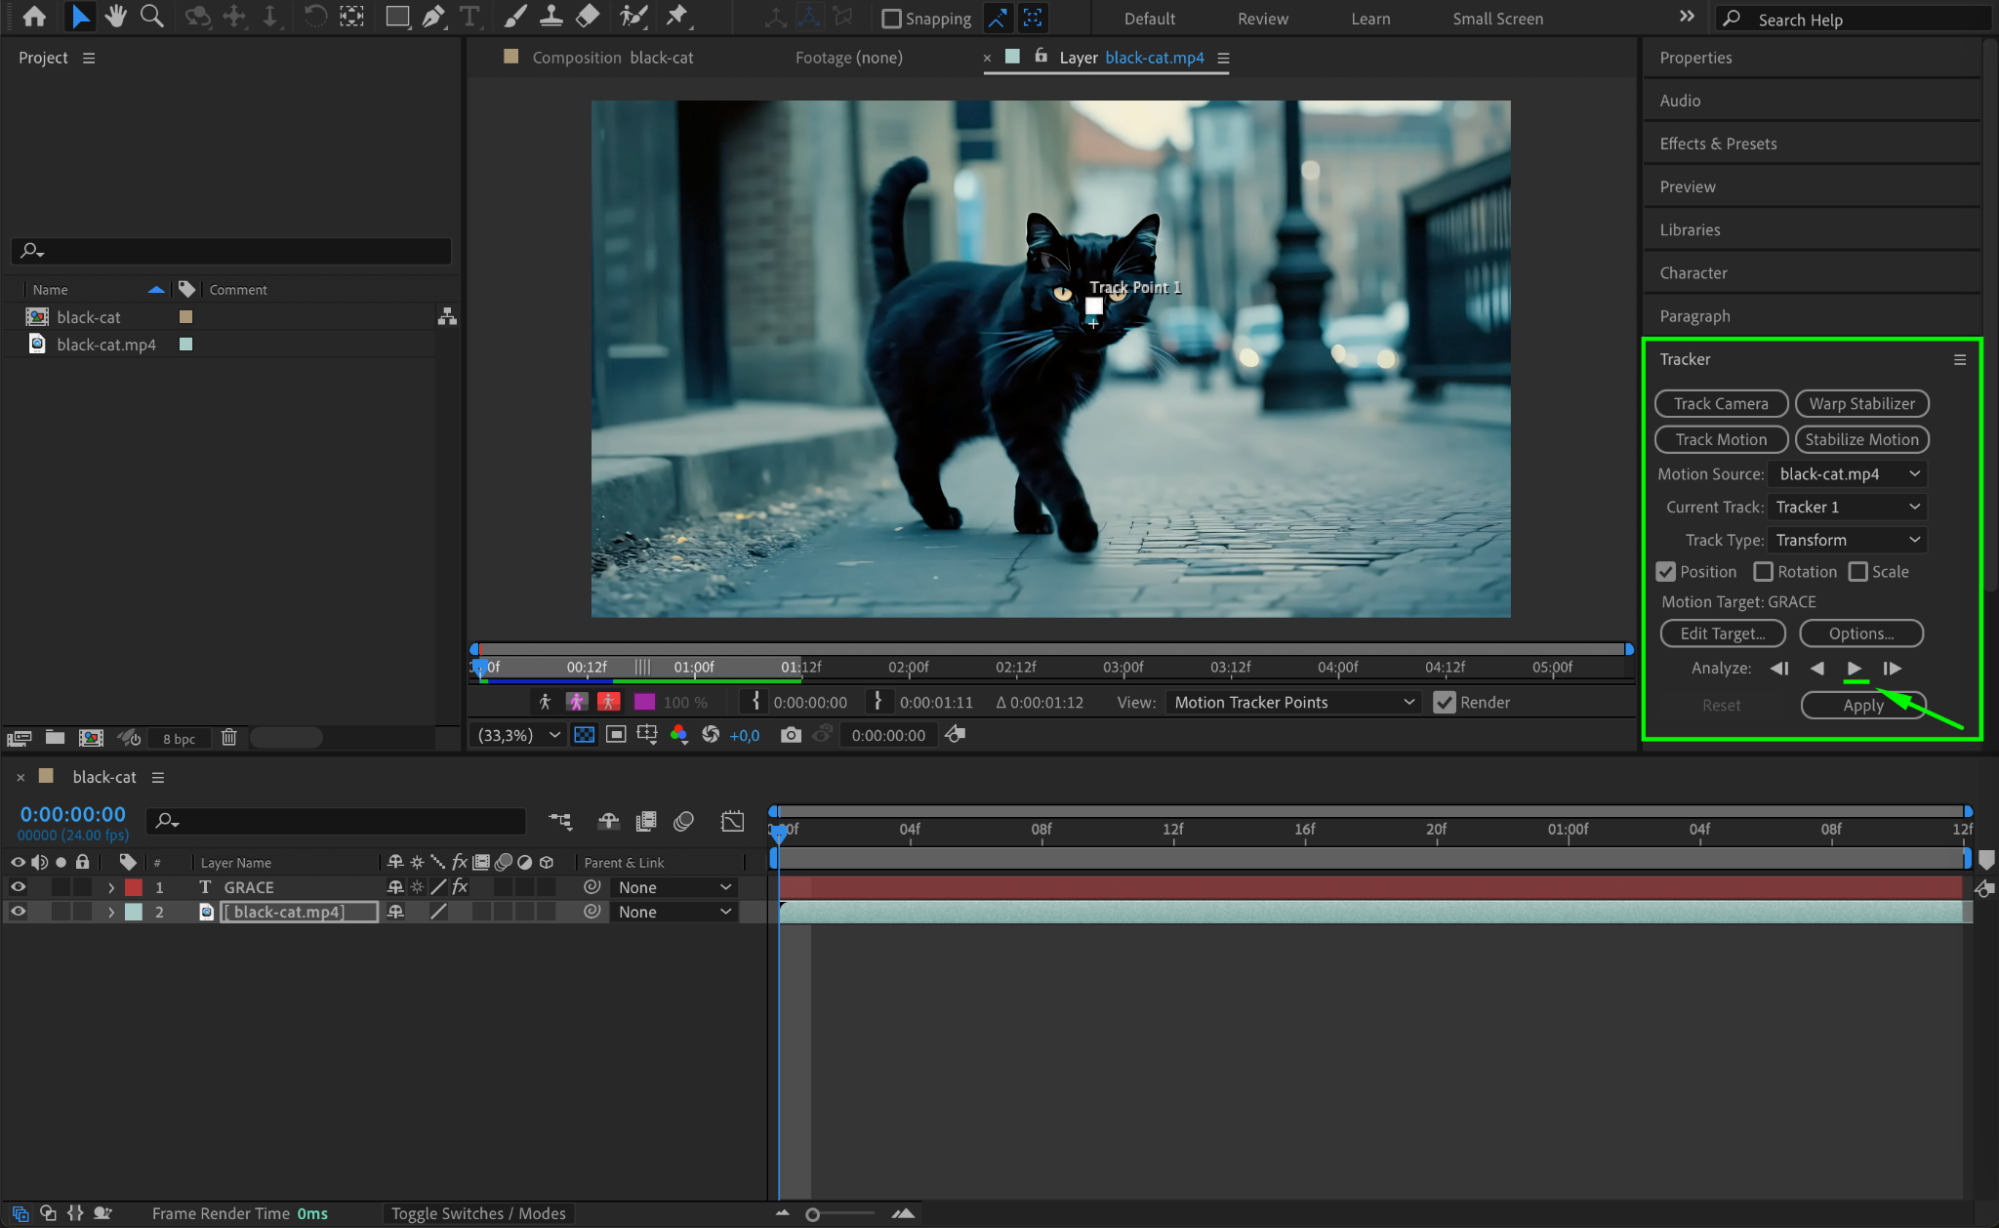Viewport: 1999px width, 1228px height.
Task: Click the Track Motion button
Action: point(1720,439)
